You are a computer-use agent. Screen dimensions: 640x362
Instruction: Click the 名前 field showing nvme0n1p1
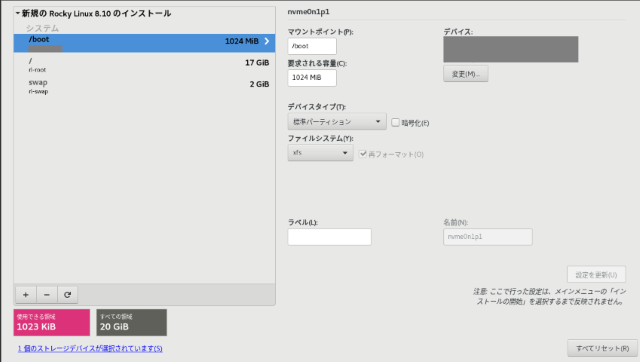[x=488, y=237]
